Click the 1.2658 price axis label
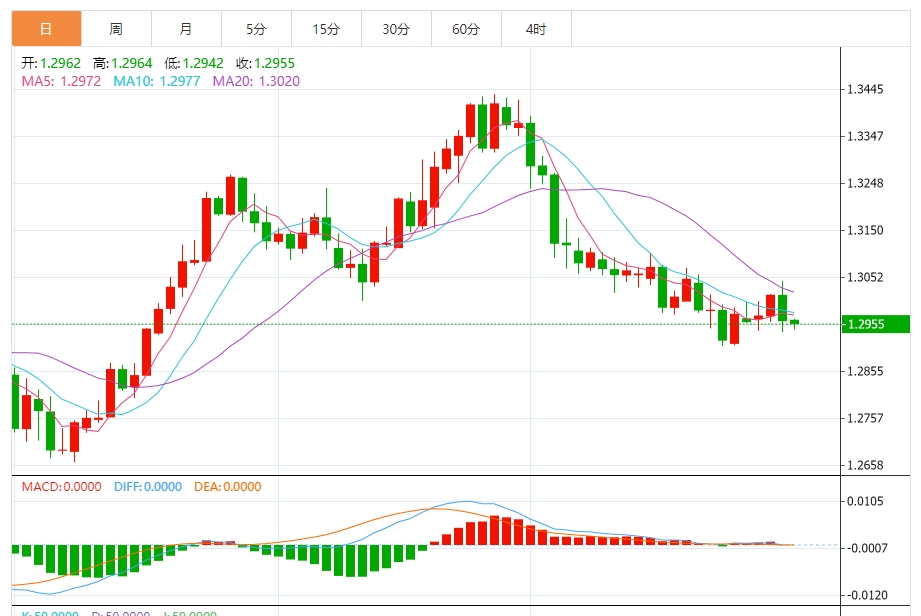Viewport: 921px width, 616px height. (865, 465)
